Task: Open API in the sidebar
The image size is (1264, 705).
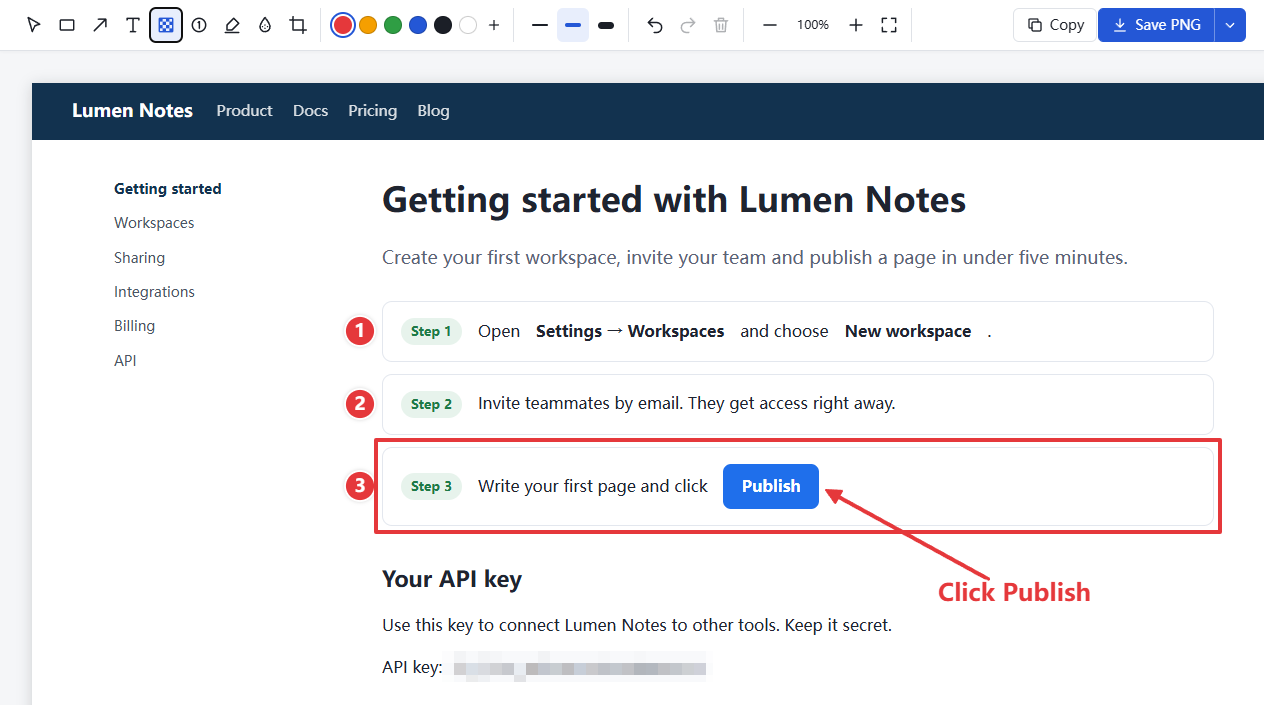Action: [x=125, y=361]
